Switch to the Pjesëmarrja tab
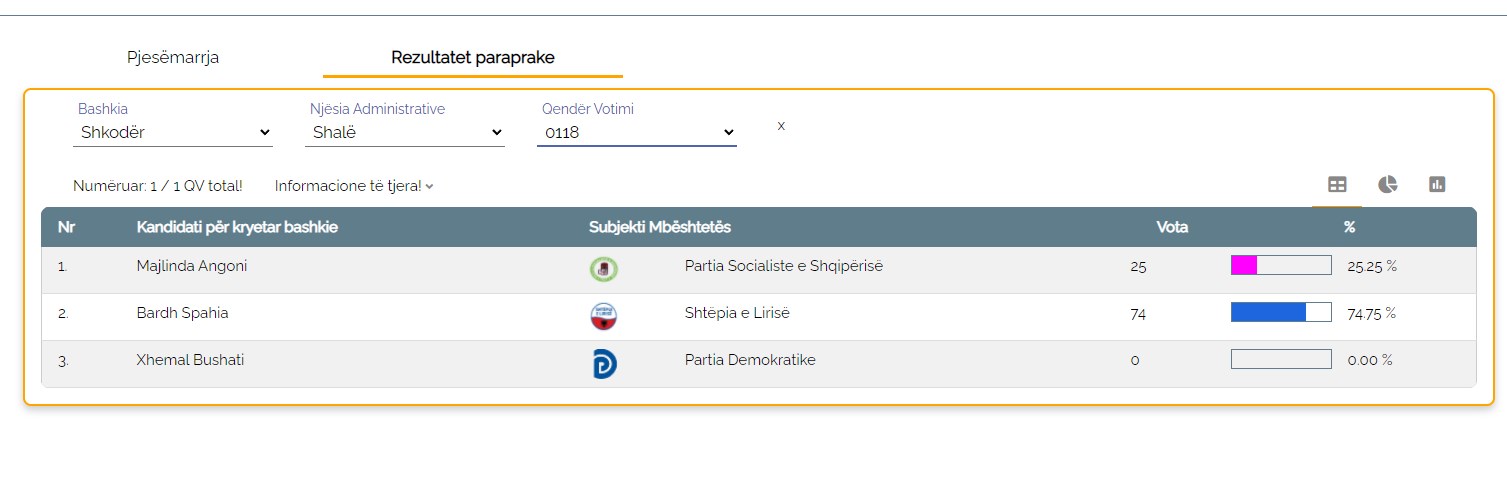This screenshot has height=487, width=1507. (x=173, y=57)
